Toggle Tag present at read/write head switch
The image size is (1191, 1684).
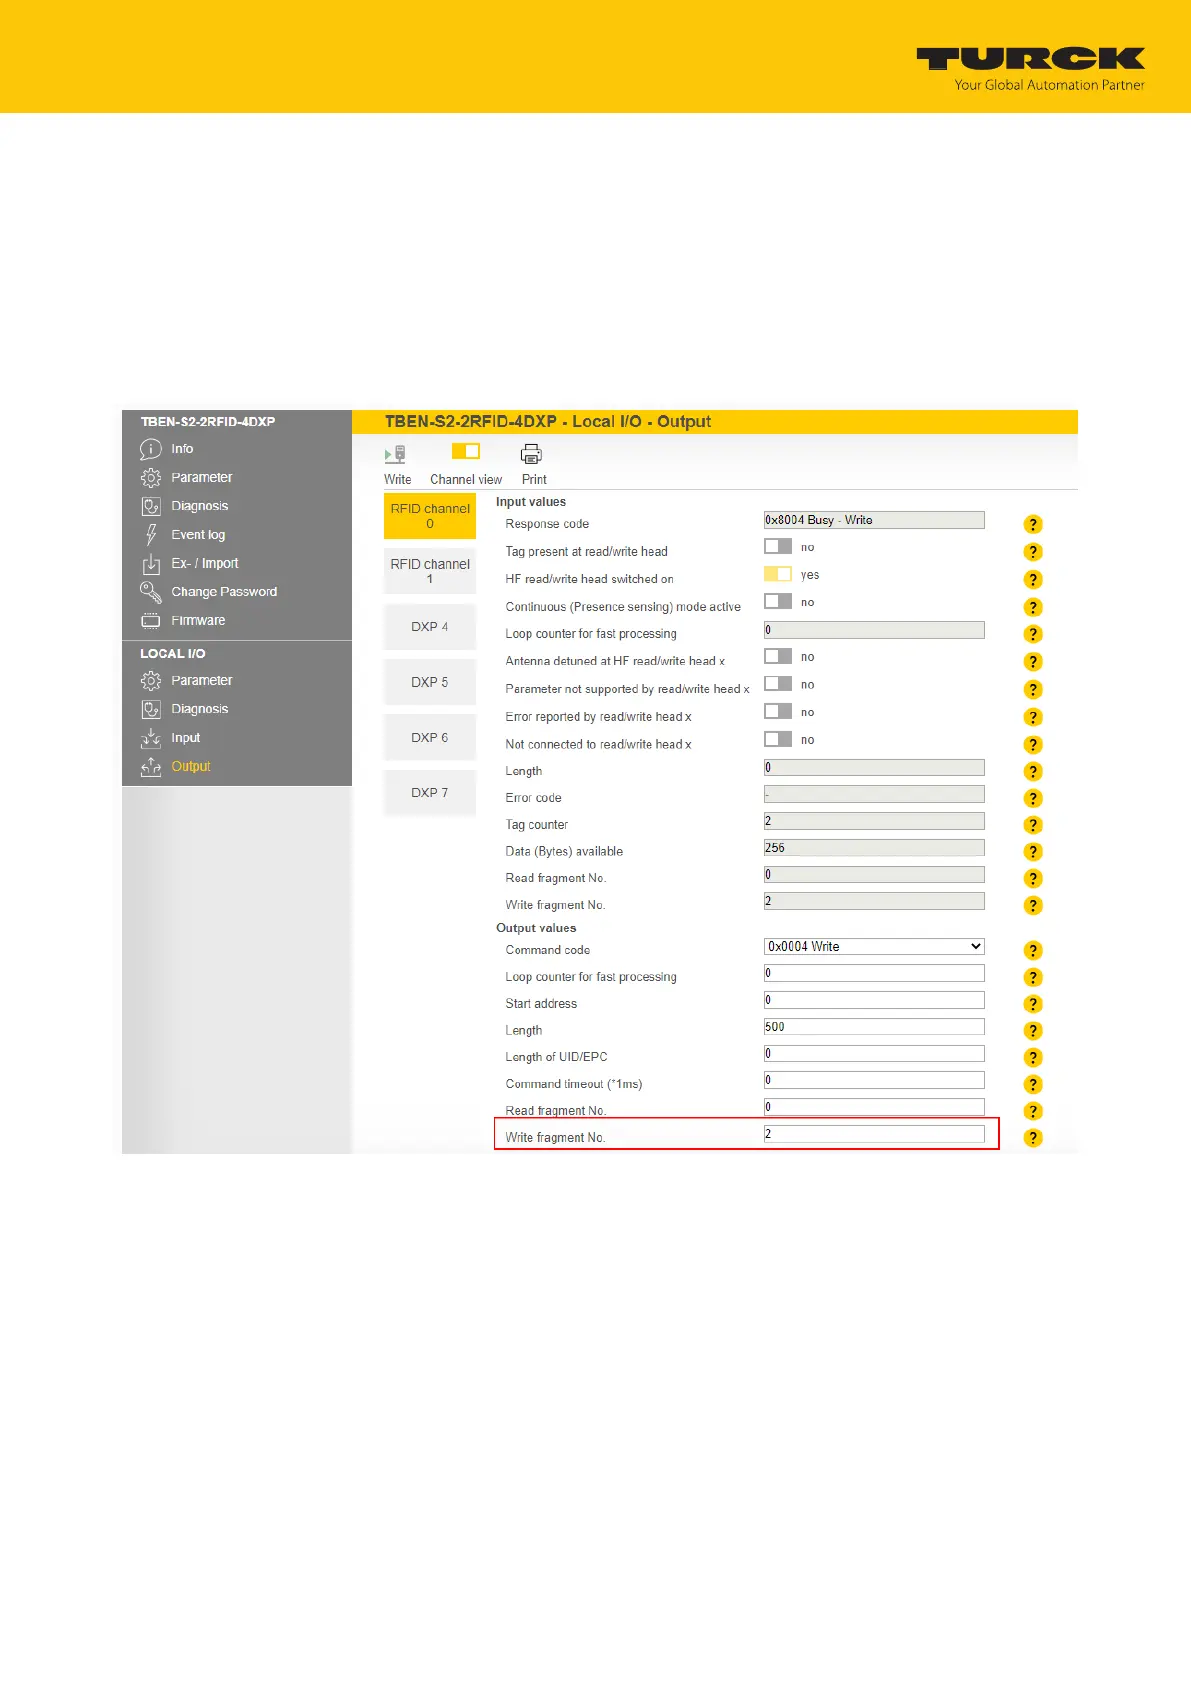pos(778,546)
